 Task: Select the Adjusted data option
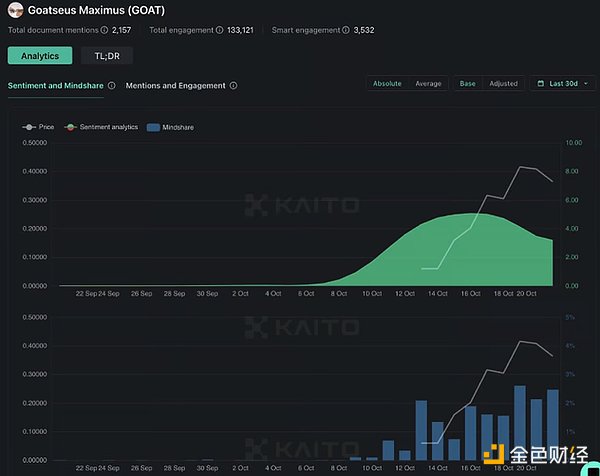pos(503,83)
